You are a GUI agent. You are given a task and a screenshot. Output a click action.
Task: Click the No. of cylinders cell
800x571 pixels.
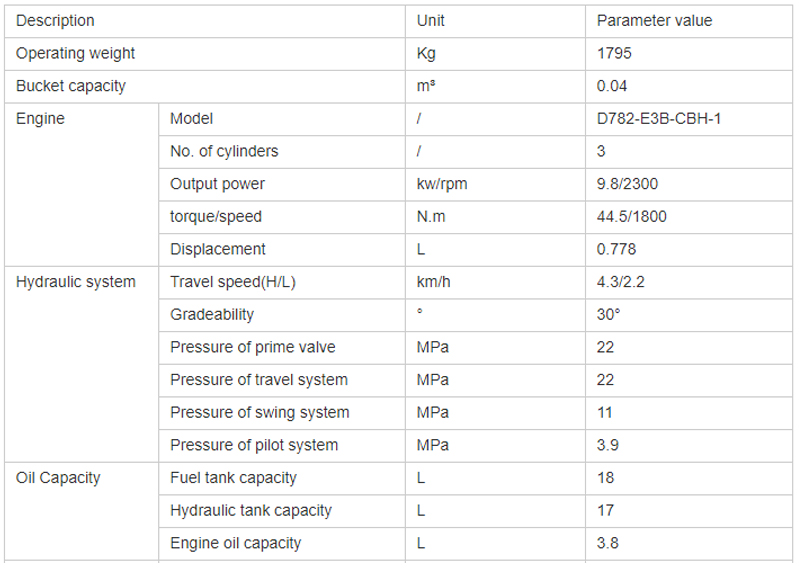[282, 152]
